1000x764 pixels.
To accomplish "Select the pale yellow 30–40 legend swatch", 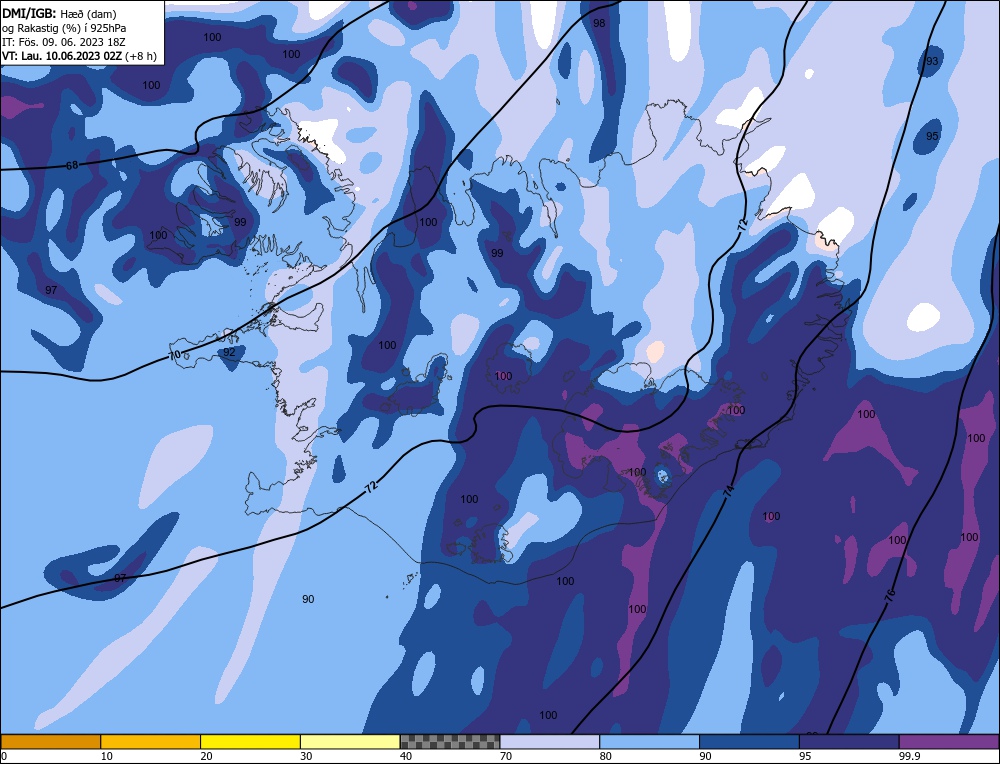I will click(350, 741).
